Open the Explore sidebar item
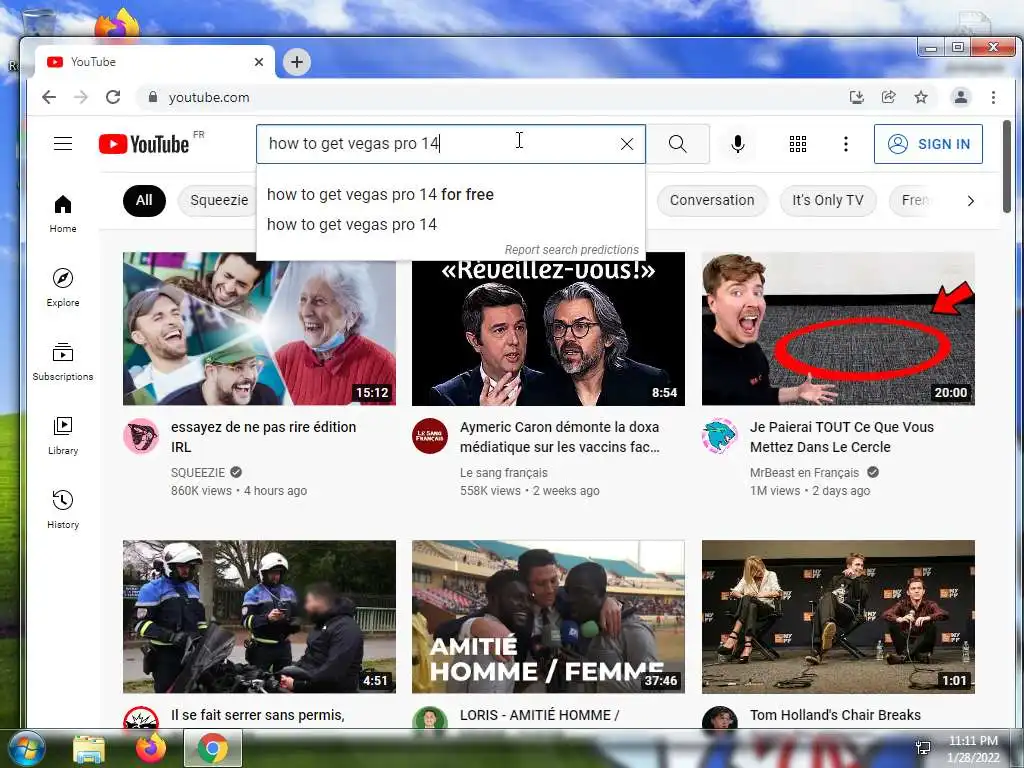This screenshot has width=1024, height=768. tap(63, 287)
